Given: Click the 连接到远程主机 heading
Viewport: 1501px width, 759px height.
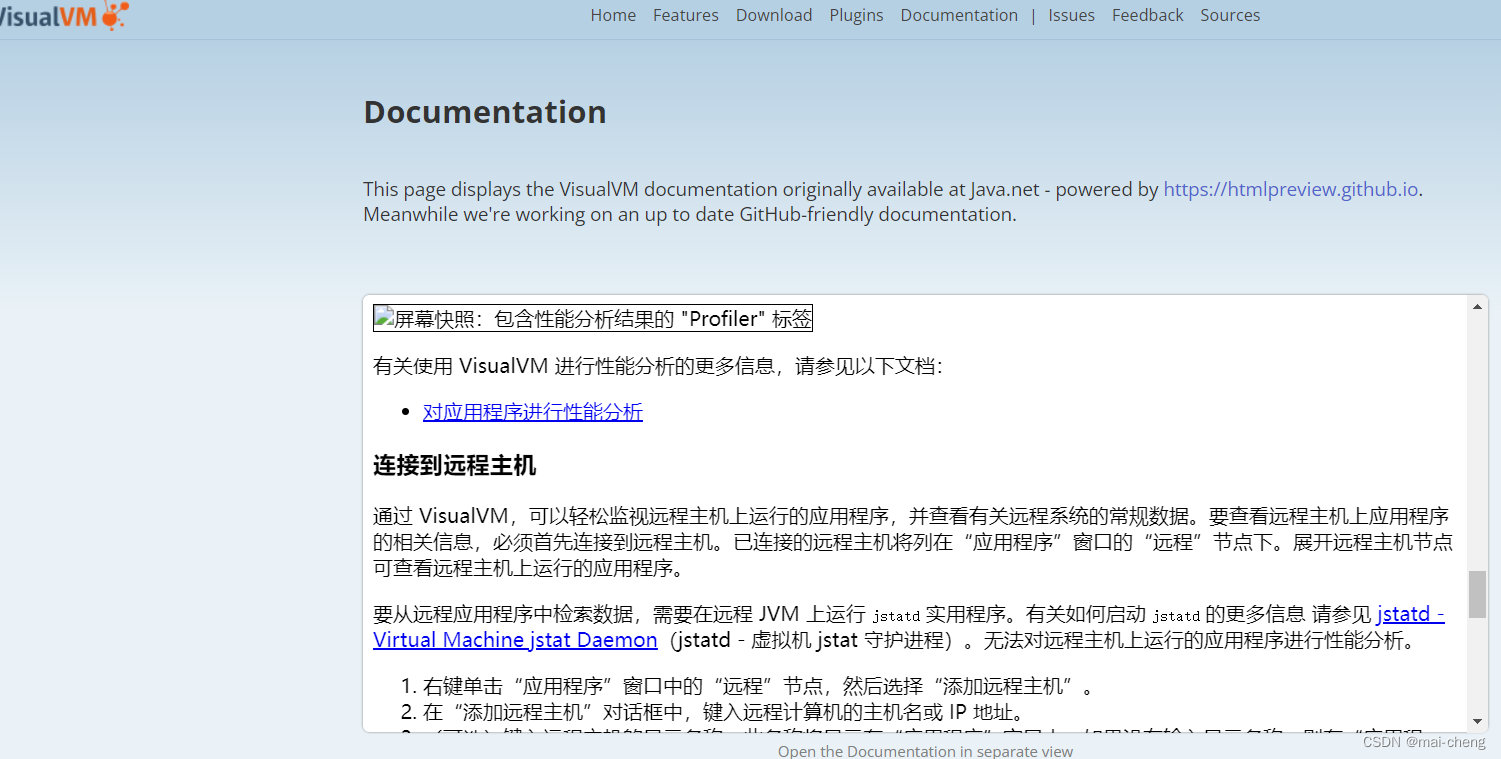Looking at the screenshot, I should 455,465.
